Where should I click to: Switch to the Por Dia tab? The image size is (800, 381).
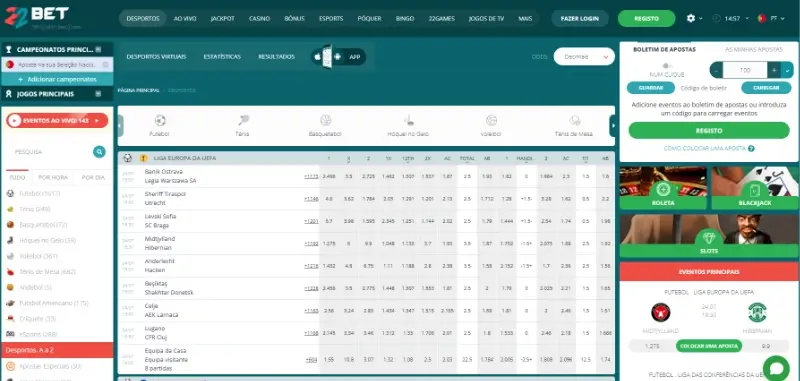pos(93,177)
